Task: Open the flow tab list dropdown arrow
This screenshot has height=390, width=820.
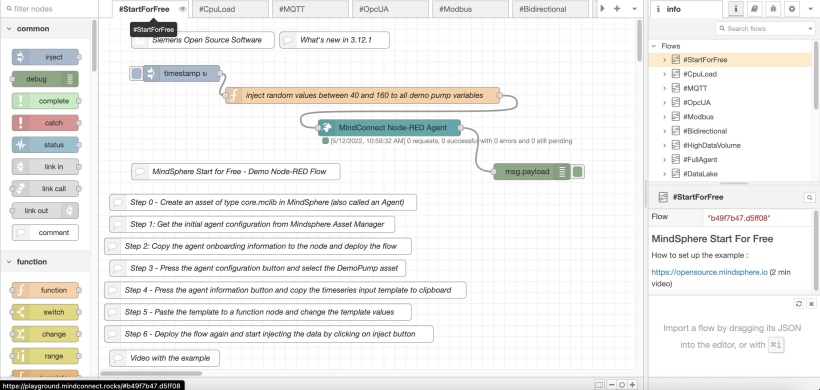Action: [634, 9]
